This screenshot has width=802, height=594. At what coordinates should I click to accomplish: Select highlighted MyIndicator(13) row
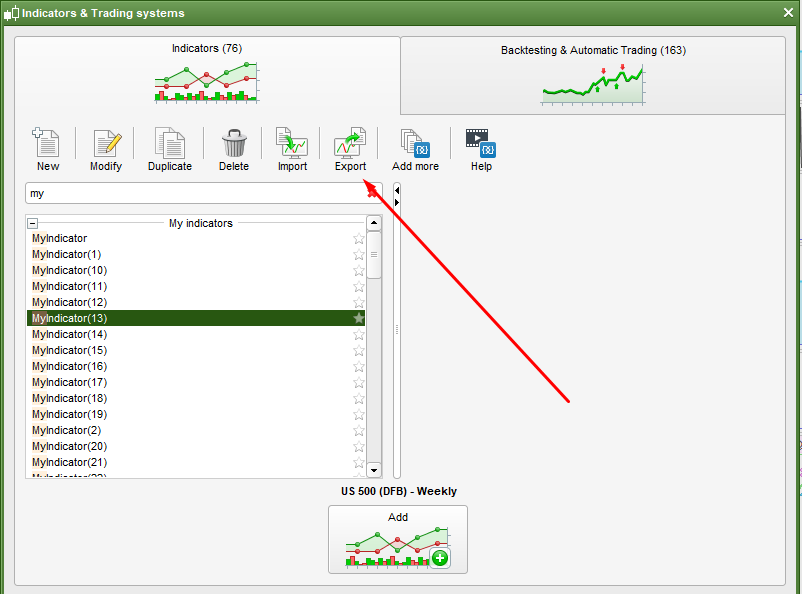click(196, 318)
